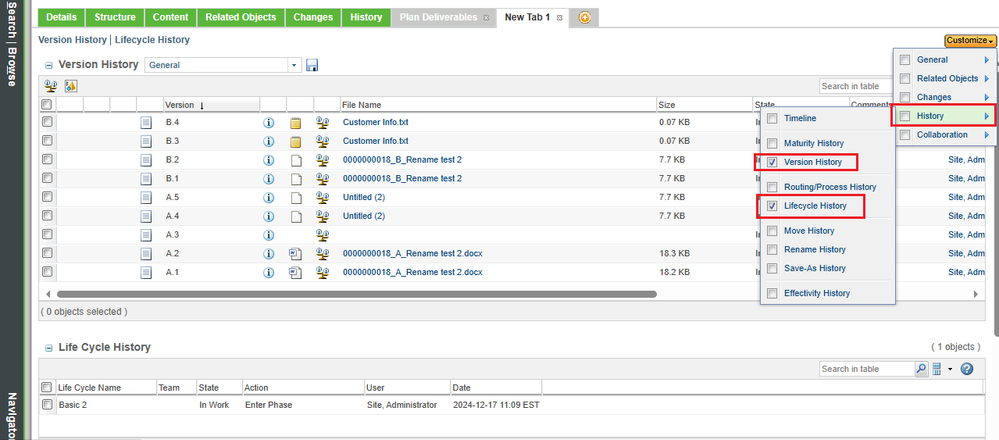Click the second Version History toolbar icon
Viewport: 999px width, 440px height.
[71, 86]
